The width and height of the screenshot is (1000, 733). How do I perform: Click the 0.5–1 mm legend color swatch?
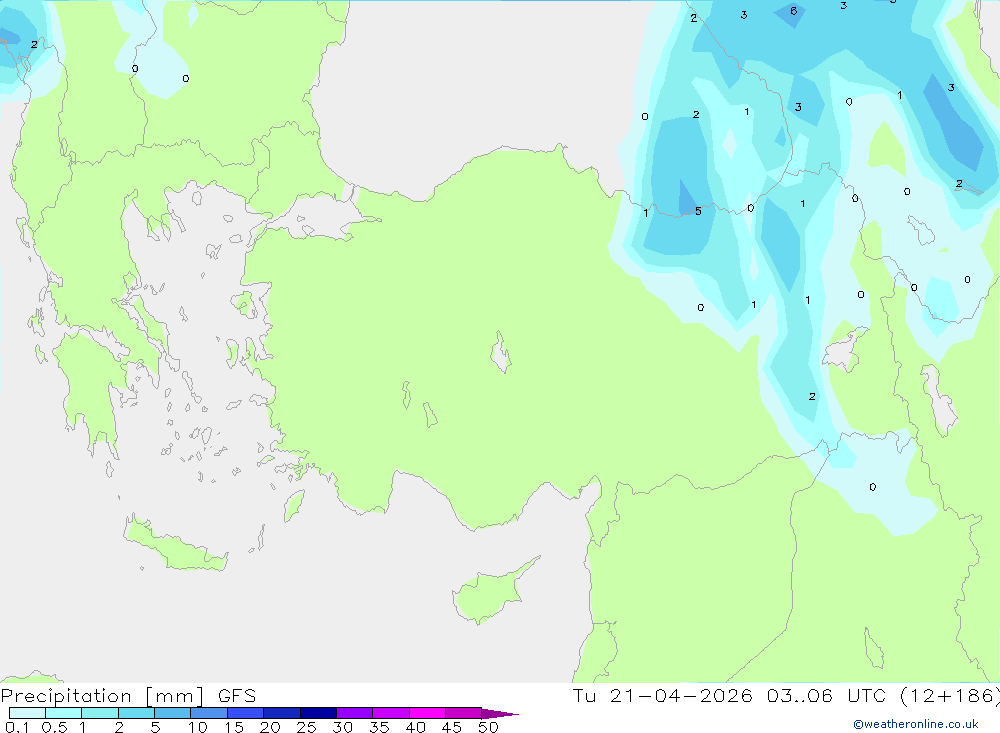coord(64,713)
